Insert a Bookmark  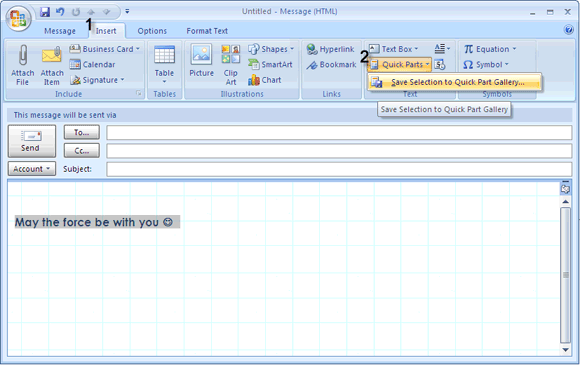331,64
